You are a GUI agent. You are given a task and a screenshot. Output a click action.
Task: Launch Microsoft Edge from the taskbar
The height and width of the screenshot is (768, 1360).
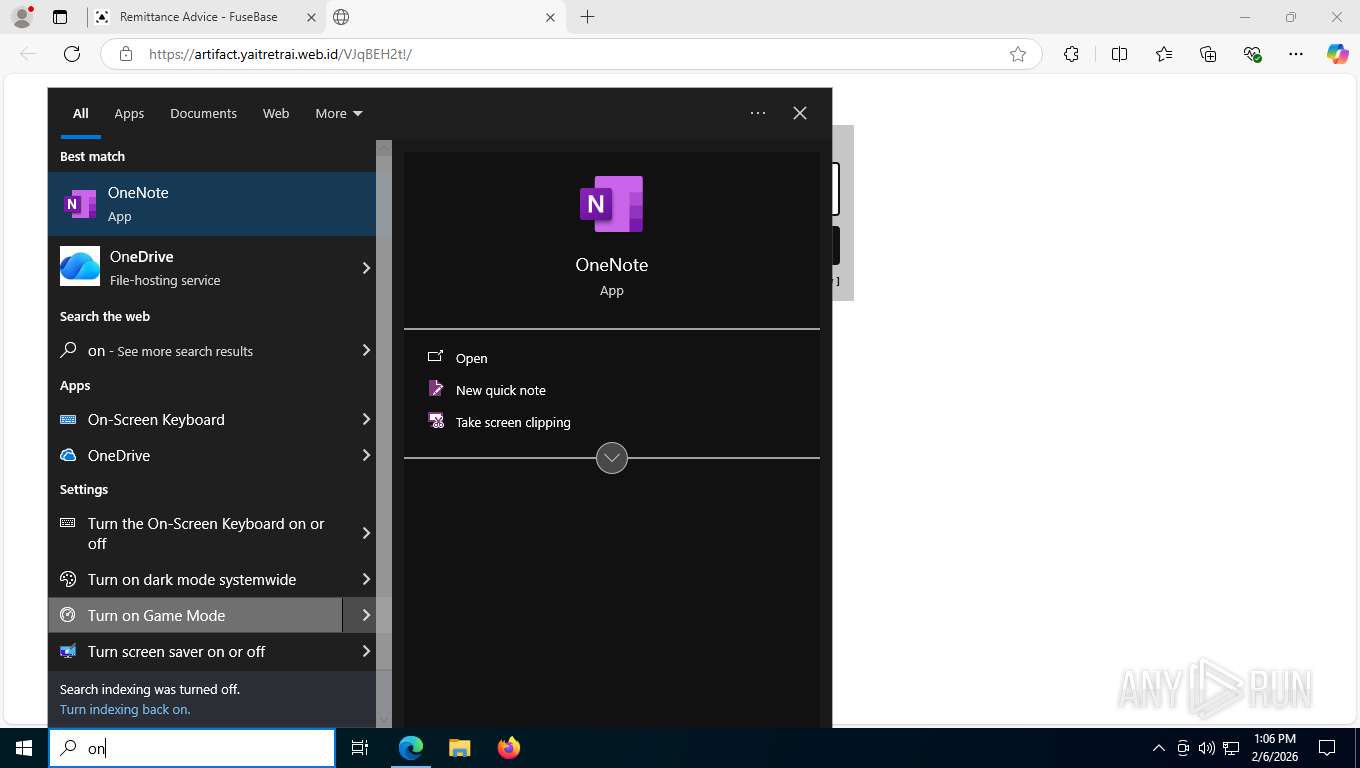[x=411, y=748]
